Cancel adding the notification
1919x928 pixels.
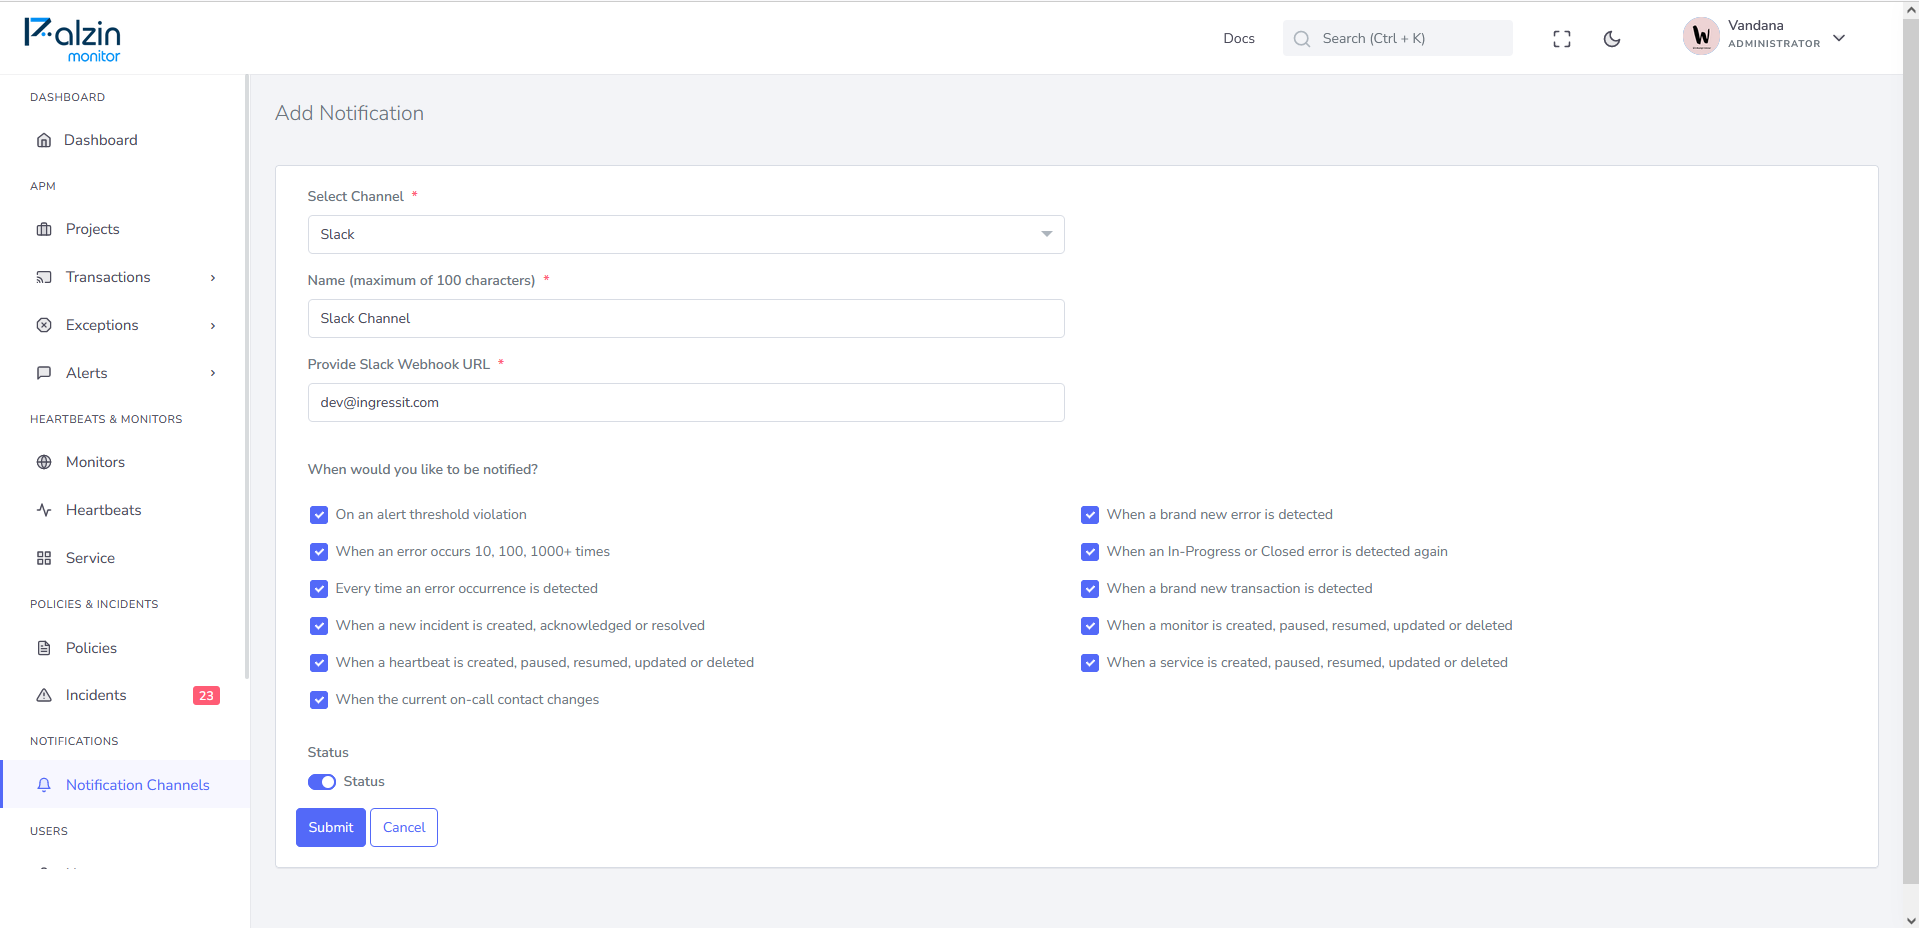point(404,827)
